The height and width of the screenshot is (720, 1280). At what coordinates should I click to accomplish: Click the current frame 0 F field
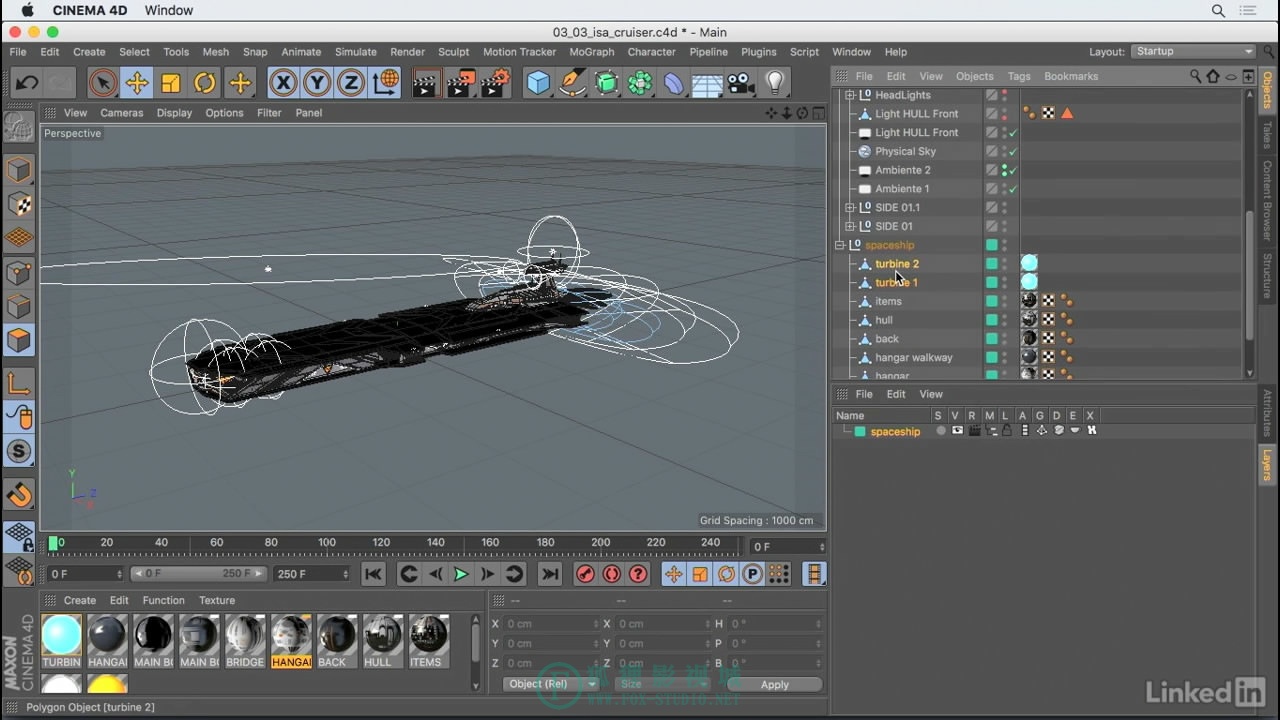788,547
